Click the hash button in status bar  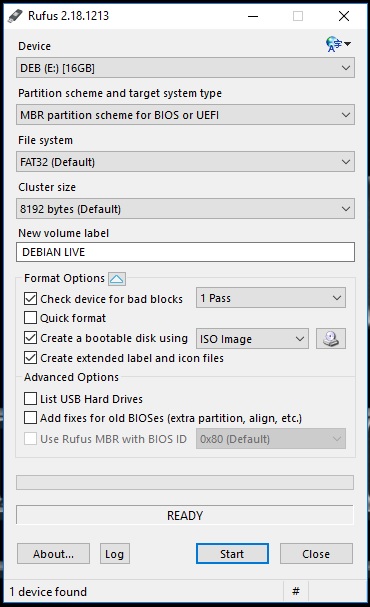[296, 591]
